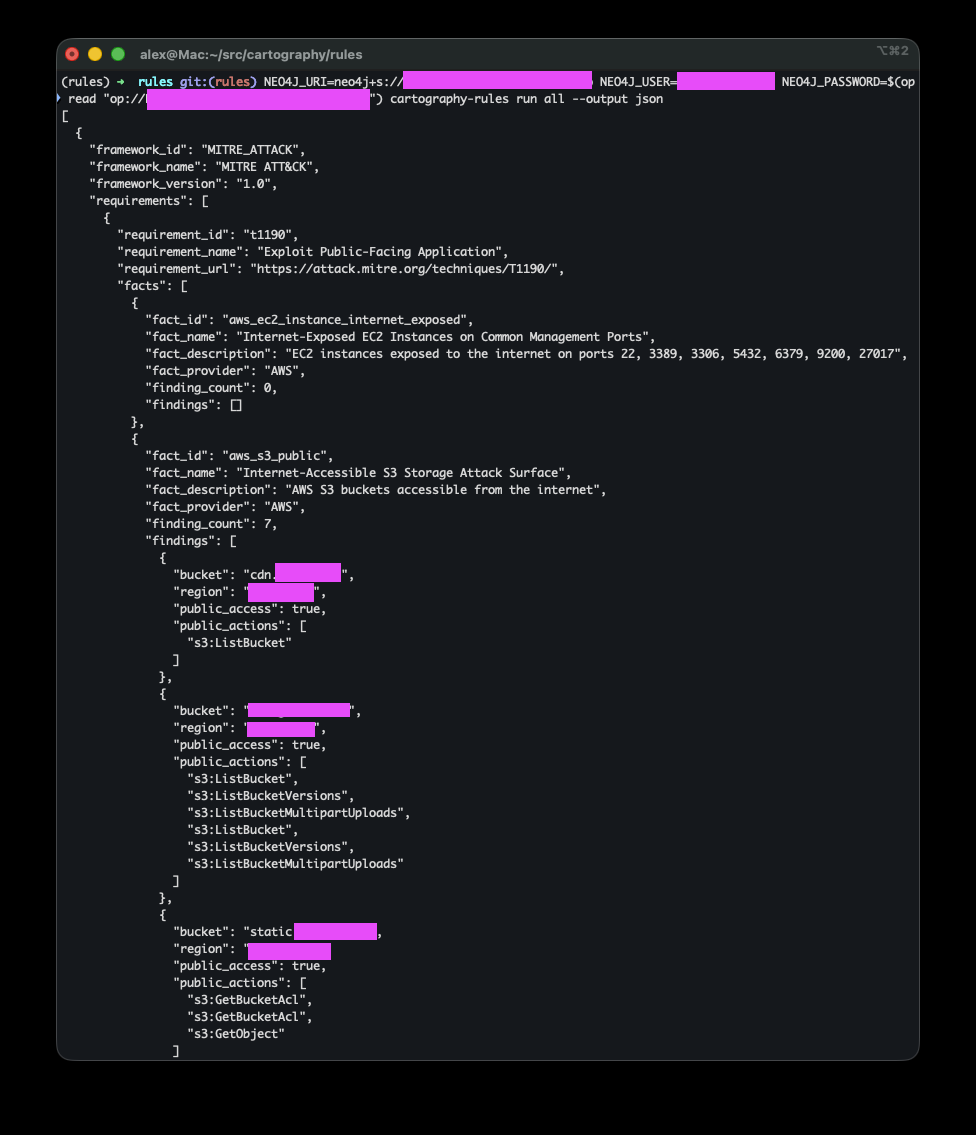The image size is (976, 1135).
Task: Click the redacted NEO4J_URI host block
Action: coord(497,81)
